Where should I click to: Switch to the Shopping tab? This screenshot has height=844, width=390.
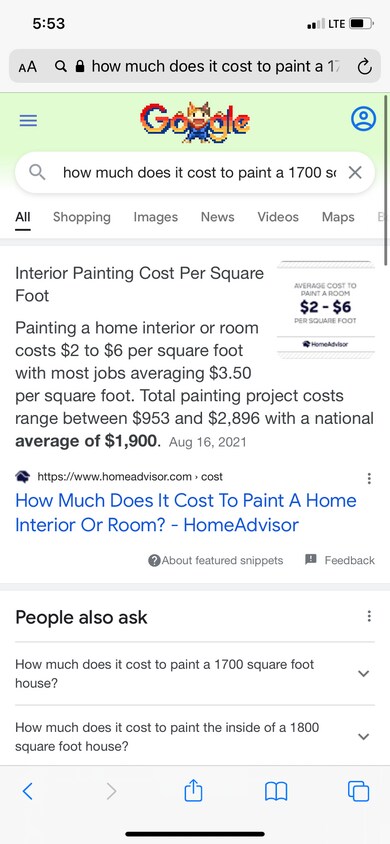(82, 217)
